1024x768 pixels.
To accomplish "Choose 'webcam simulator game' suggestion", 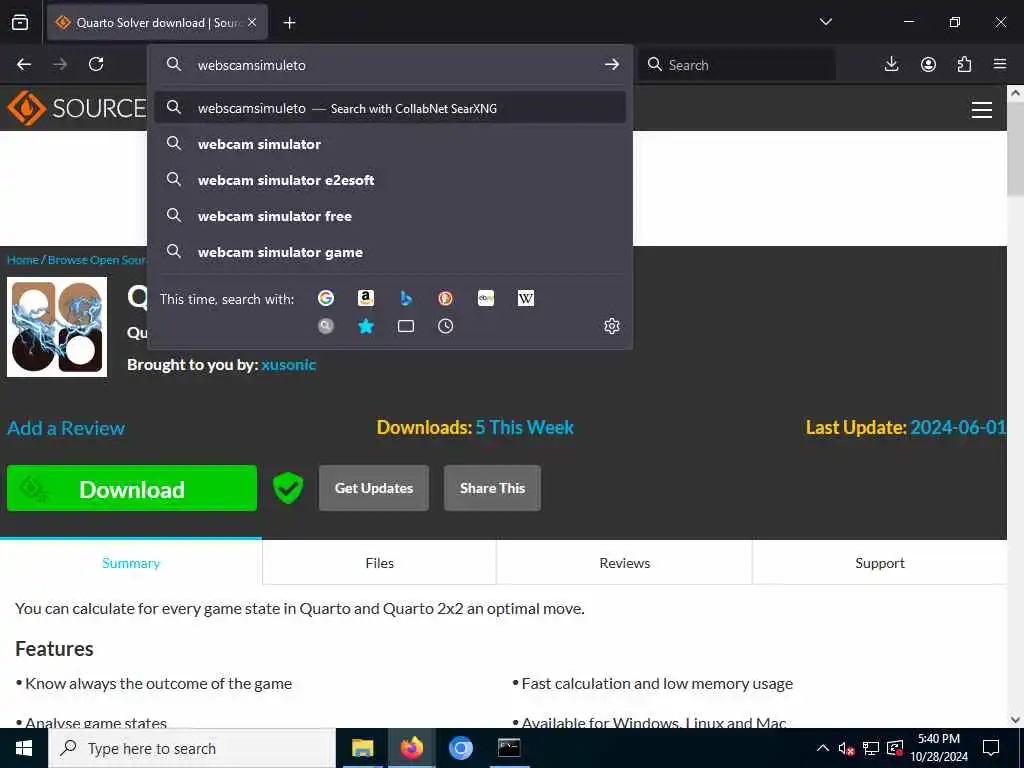I will (x=390, y=252).
